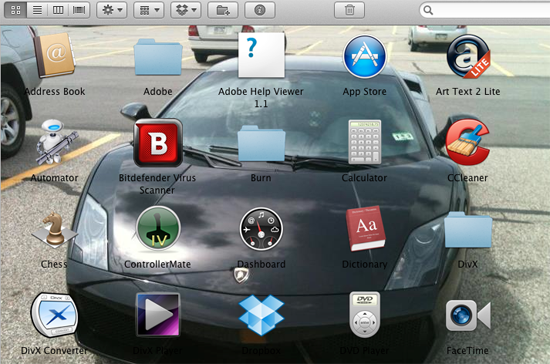Launch the App Store icon
Image resolution: width=550 pixels, height=364 pixels.
point(364,56)
